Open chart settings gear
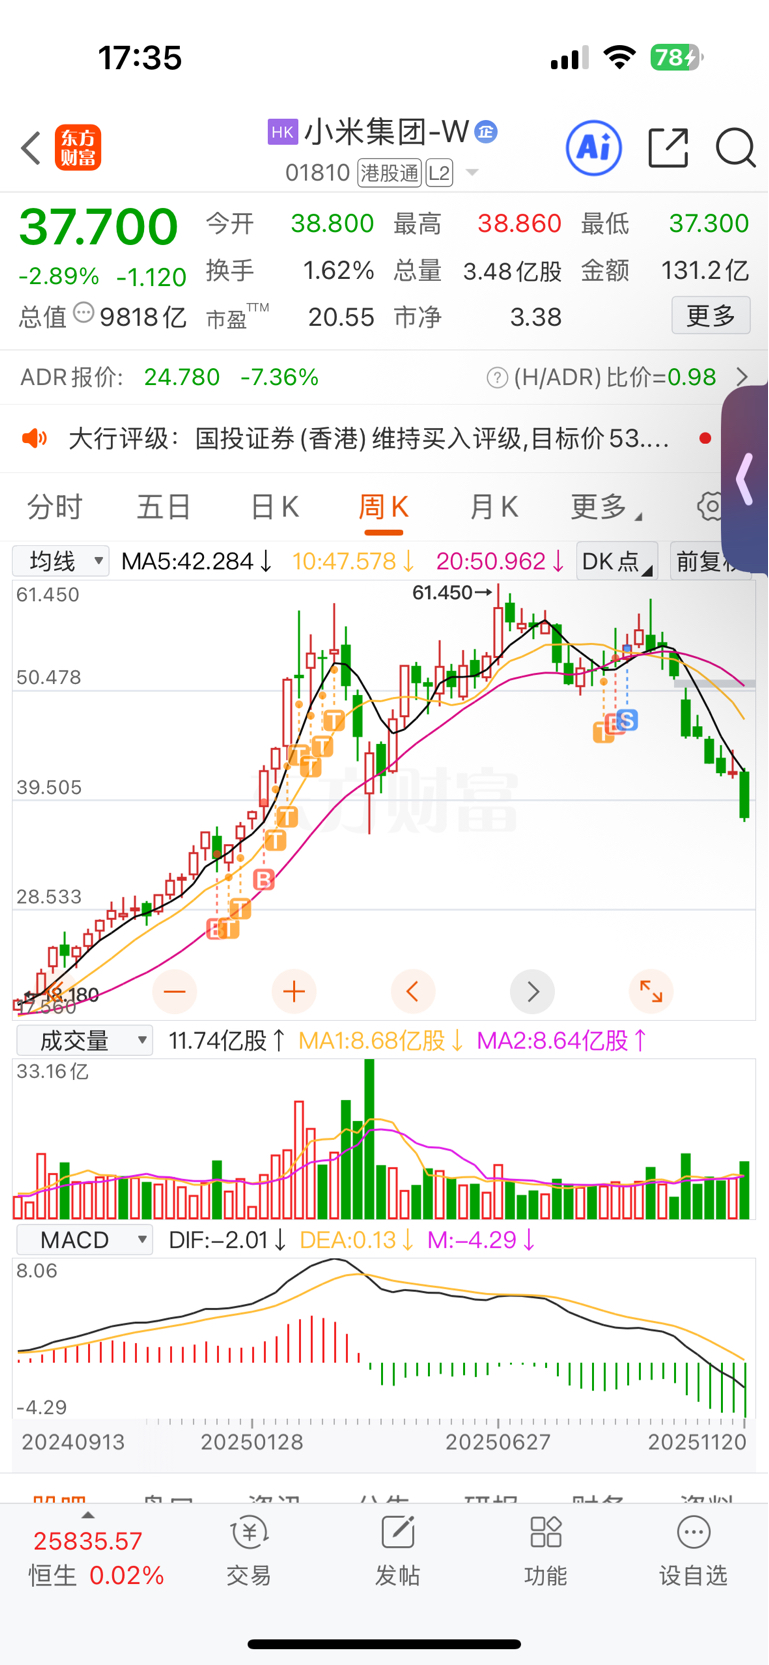 (710, 506)
